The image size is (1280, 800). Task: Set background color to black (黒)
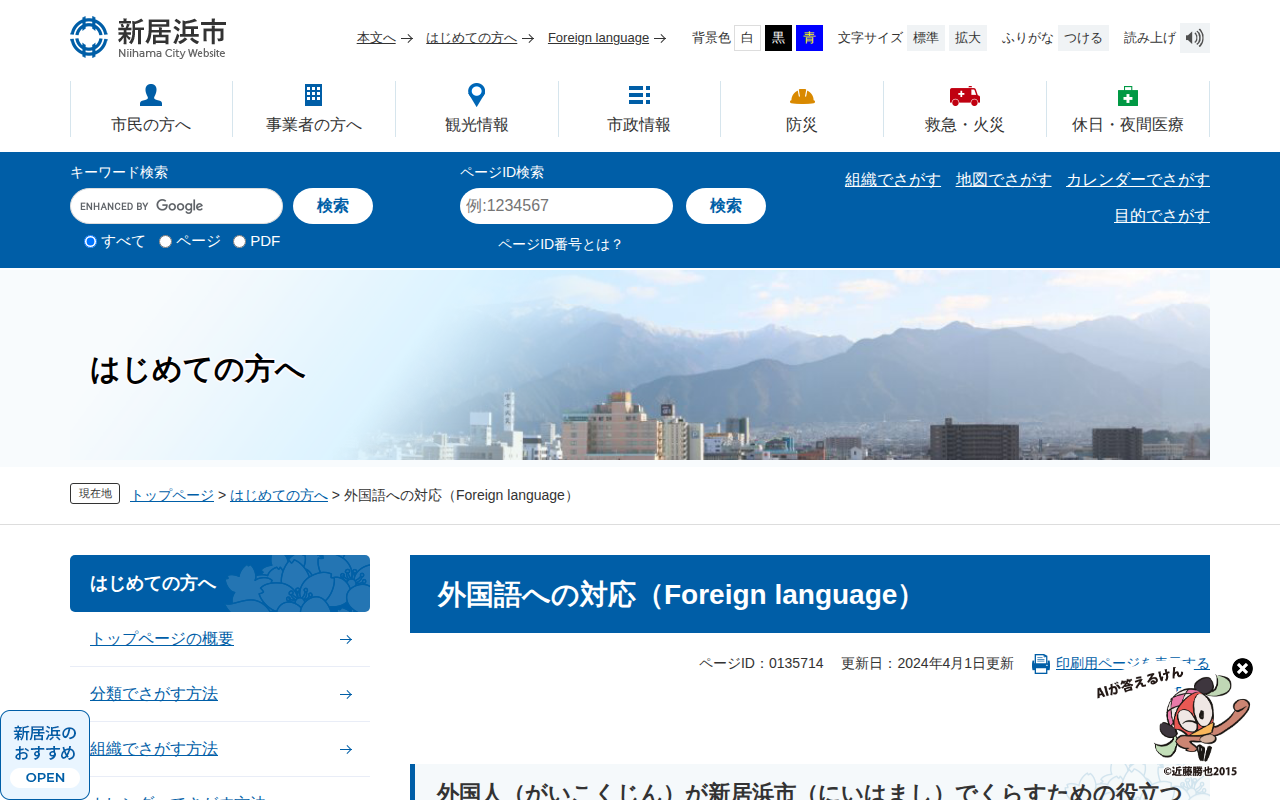click(x=778, y=38)
